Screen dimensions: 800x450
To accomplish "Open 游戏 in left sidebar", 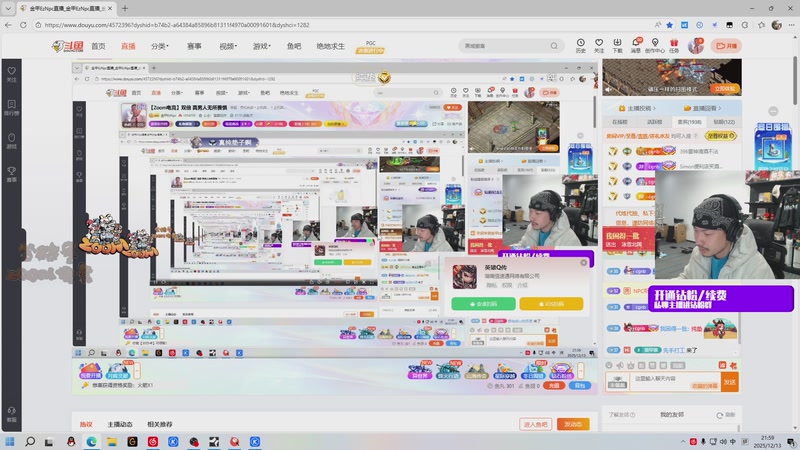I will [x=11, y=141].
